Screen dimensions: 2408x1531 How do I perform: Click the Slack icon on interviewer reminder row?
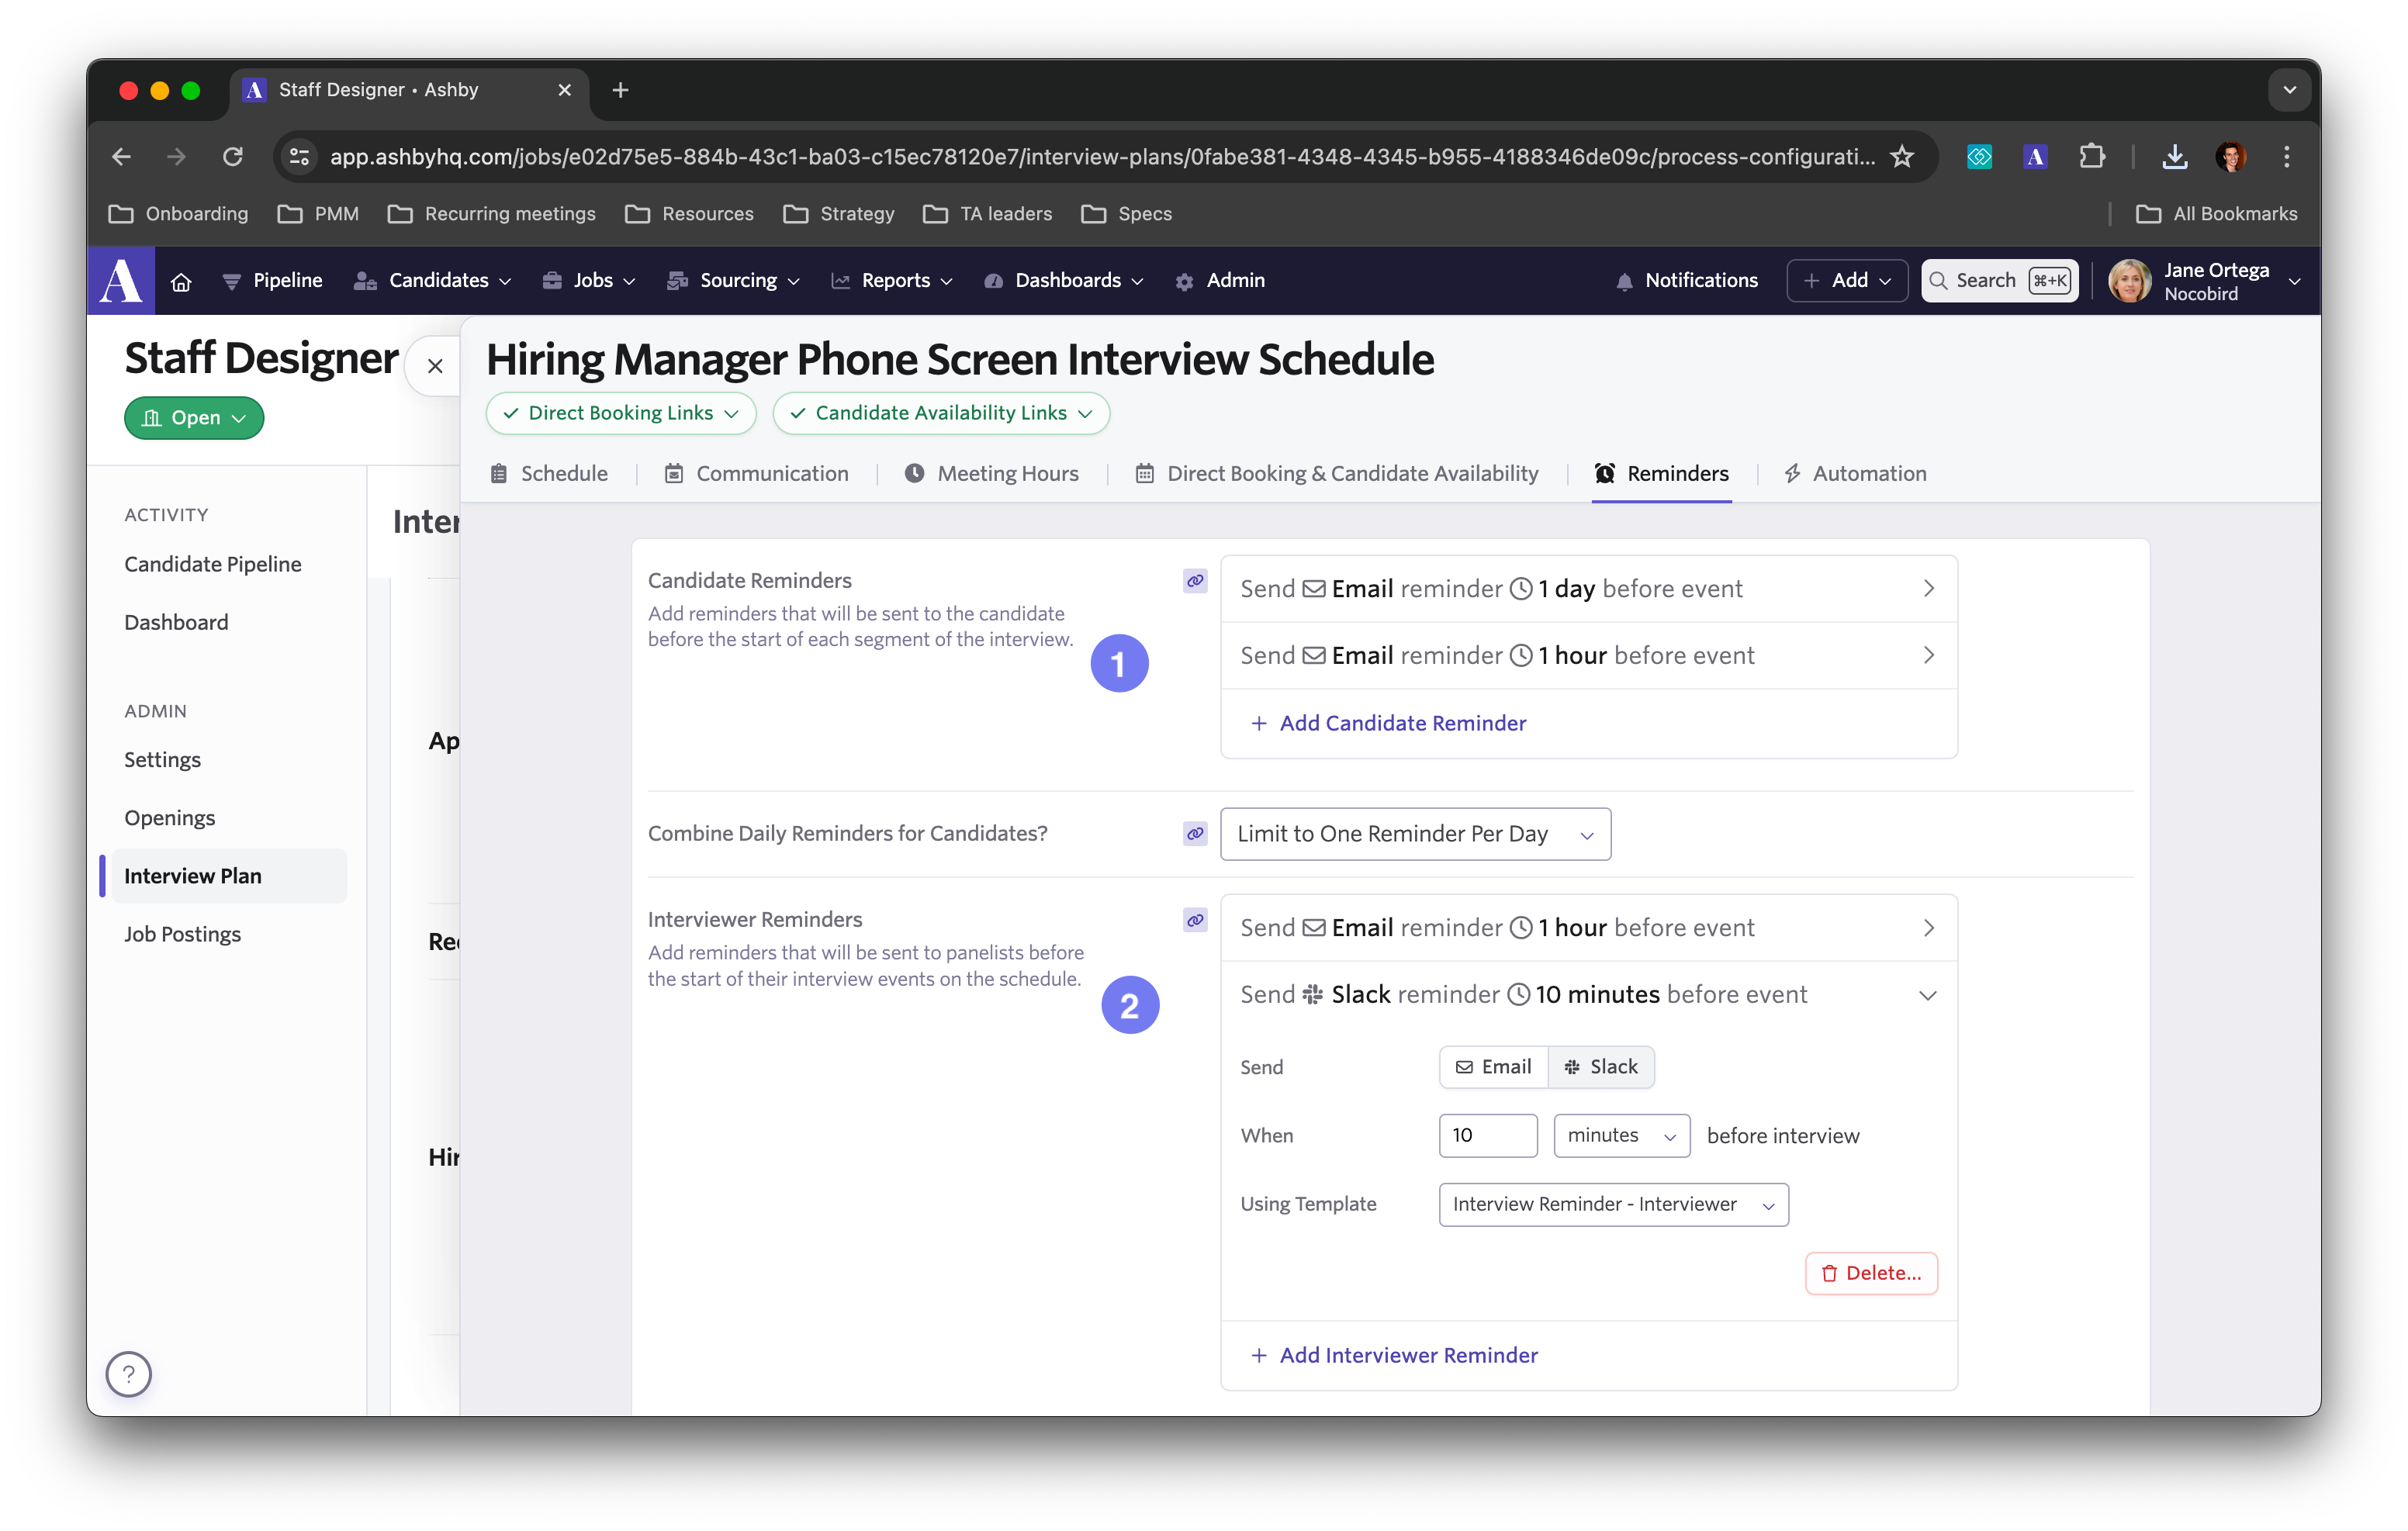pos(1311,994)
